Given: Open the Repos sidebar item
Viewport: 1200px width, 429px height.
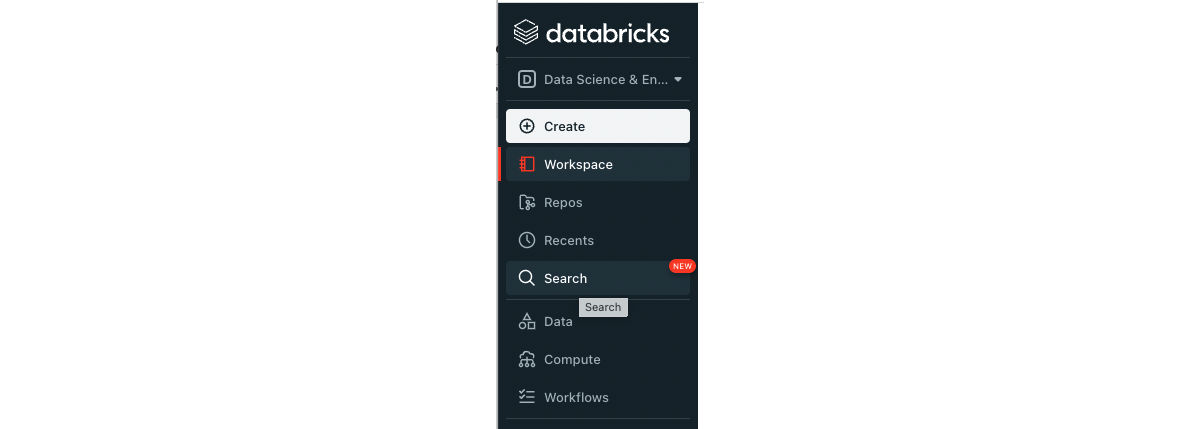Looking at the screenshot, I should [598, 202].
